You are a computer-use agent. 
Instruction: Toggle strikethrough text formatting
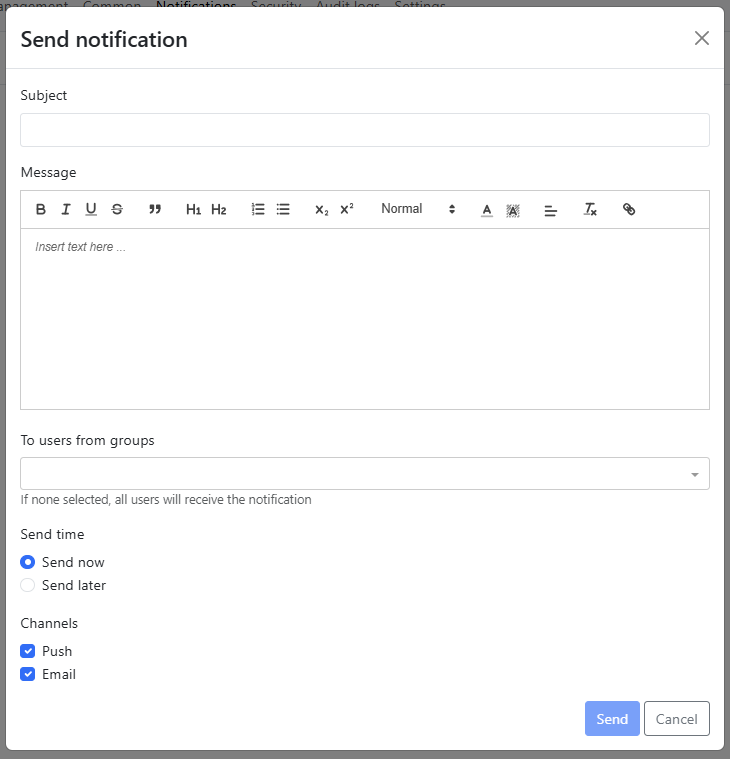pos(117,210)
